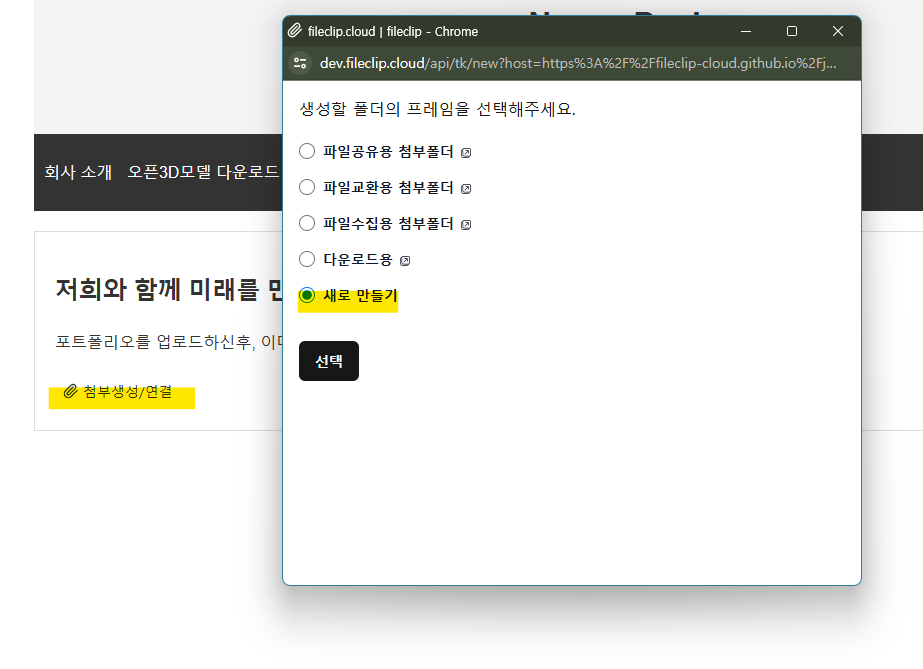
Task: Choose the 파일수집용 첨부폴더 option
Action: (307, 223)
